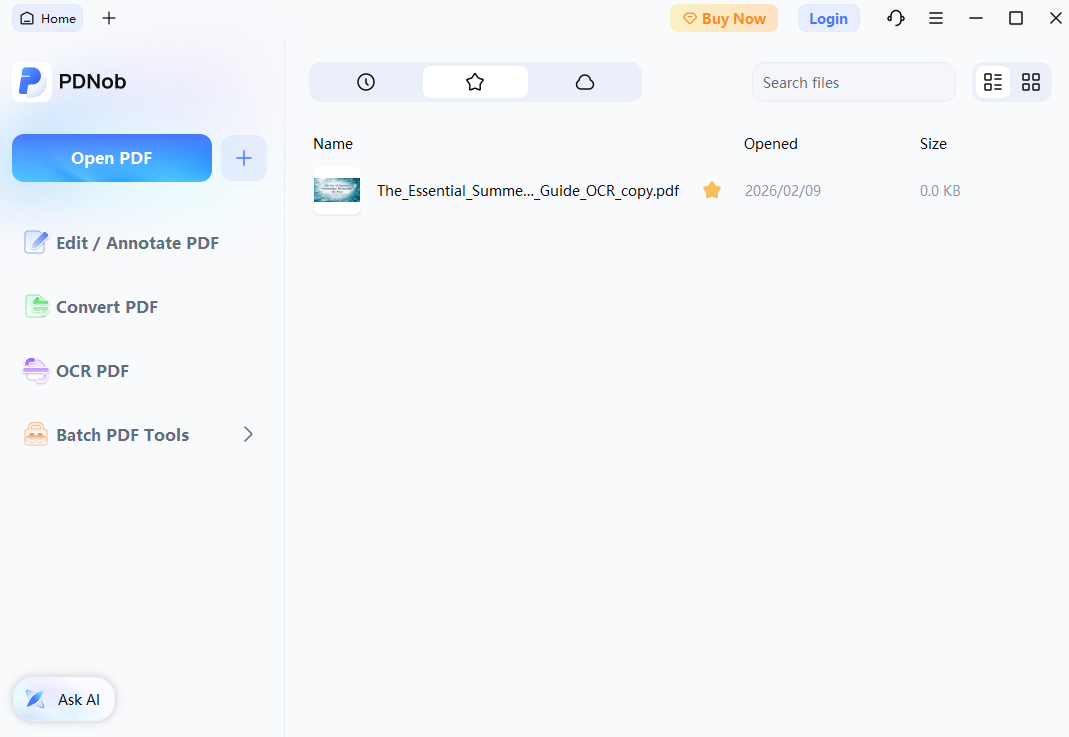Open OCR PDF tool
The height and width of the screenshot is (737, 1069).
click(x=92, y=371)
